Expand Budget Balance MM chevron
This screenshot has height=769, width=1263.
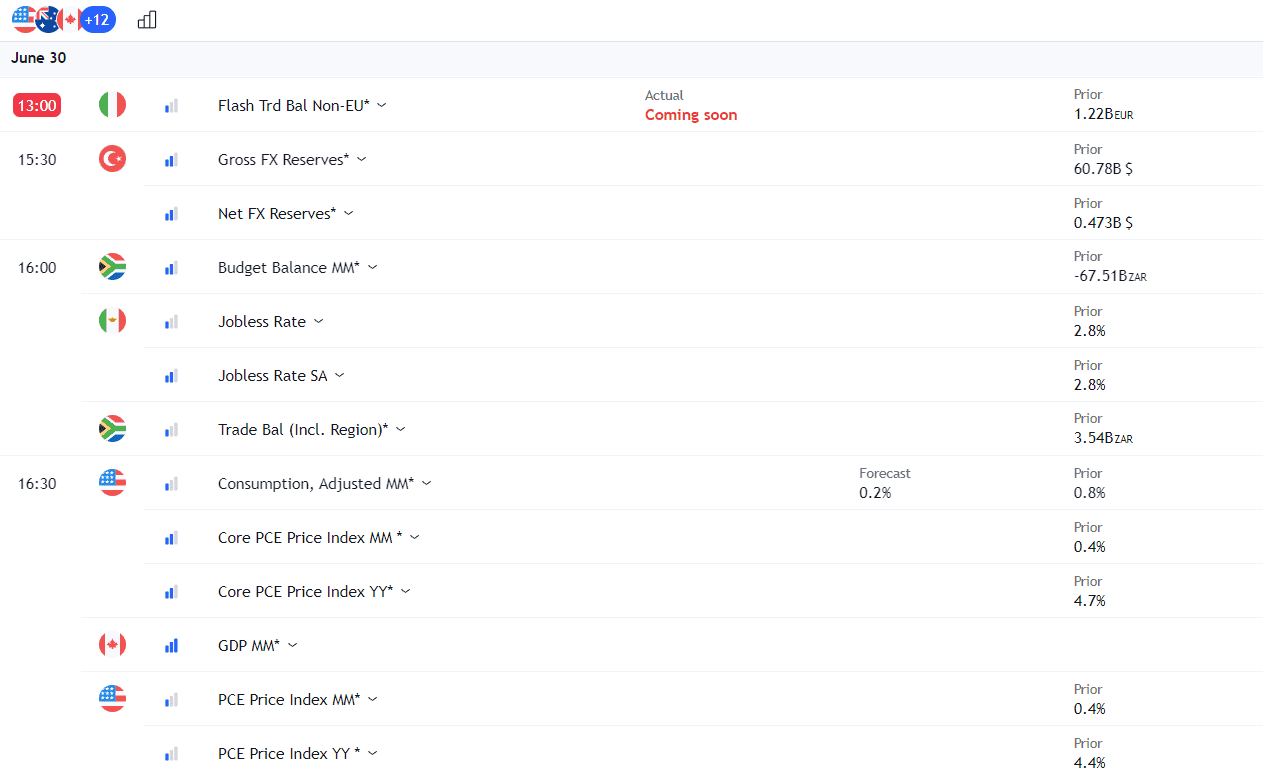click(x=372, y=267)
